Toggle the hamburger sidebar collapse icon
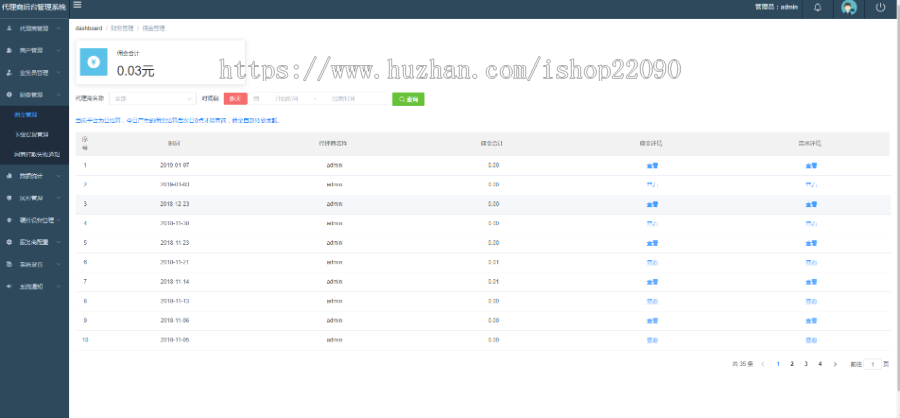 (77, 6)
